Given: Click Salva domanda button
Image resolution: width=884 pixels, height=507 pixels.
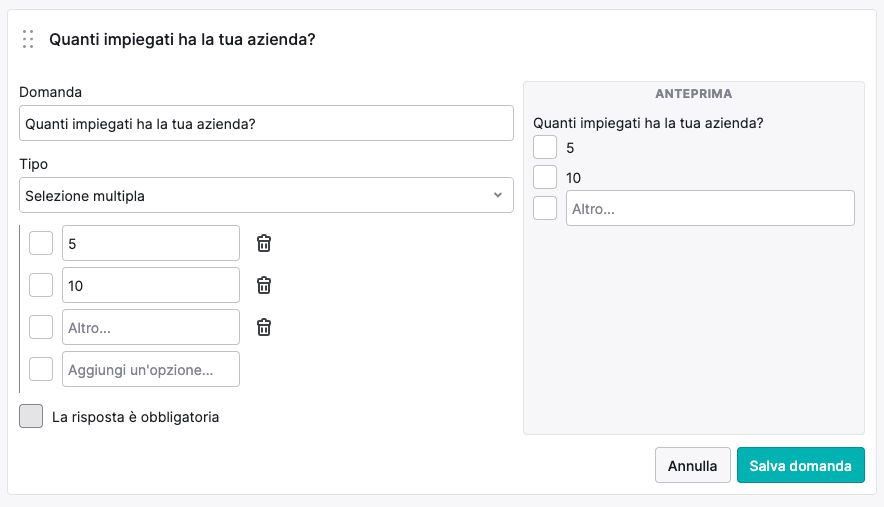Looking at the screenshot, I should tap(801, 465).
